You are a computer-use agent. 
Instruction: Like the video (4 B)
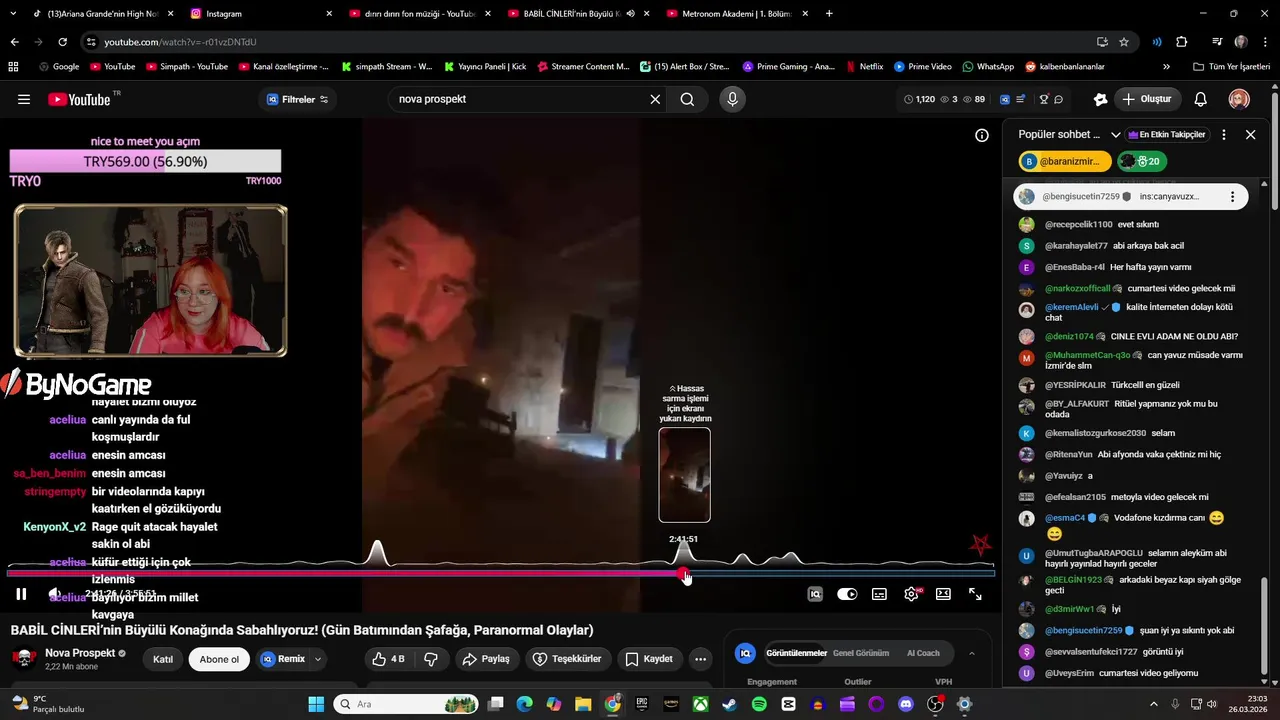pyautogui.click(x=388, y=659)
